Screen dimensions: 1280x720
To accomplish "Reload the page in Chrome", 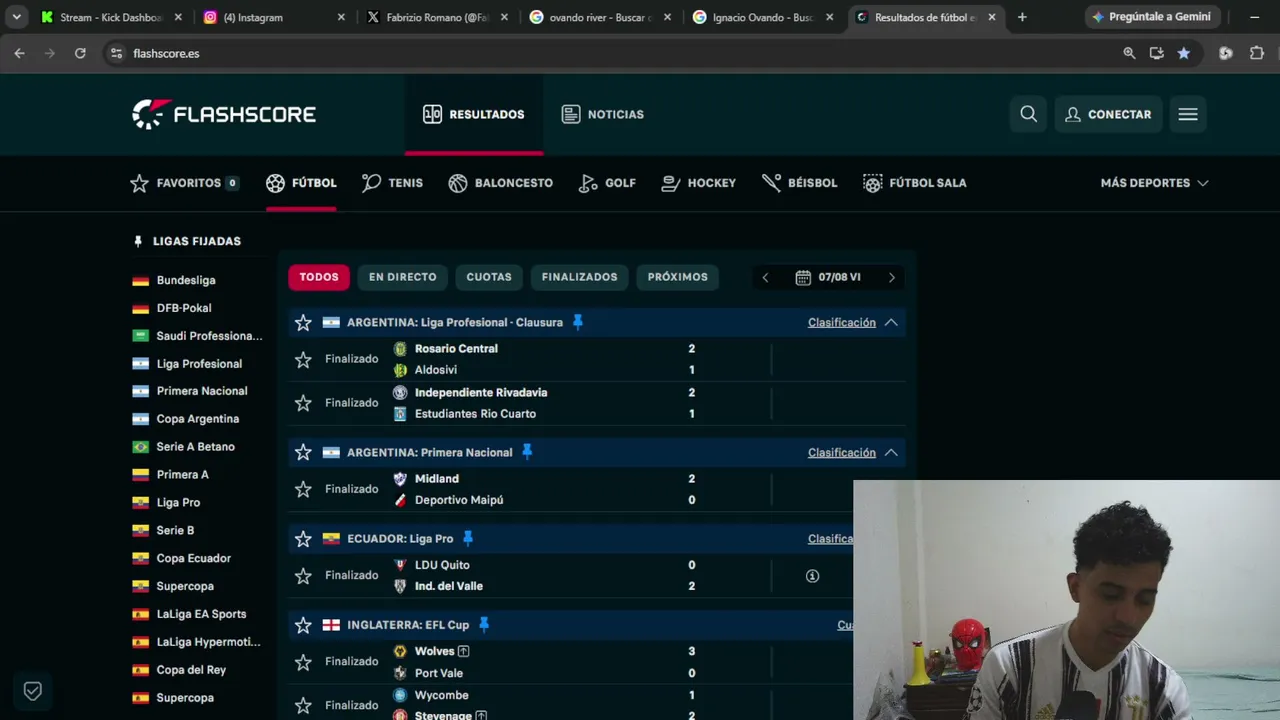I will pos(80,53).
